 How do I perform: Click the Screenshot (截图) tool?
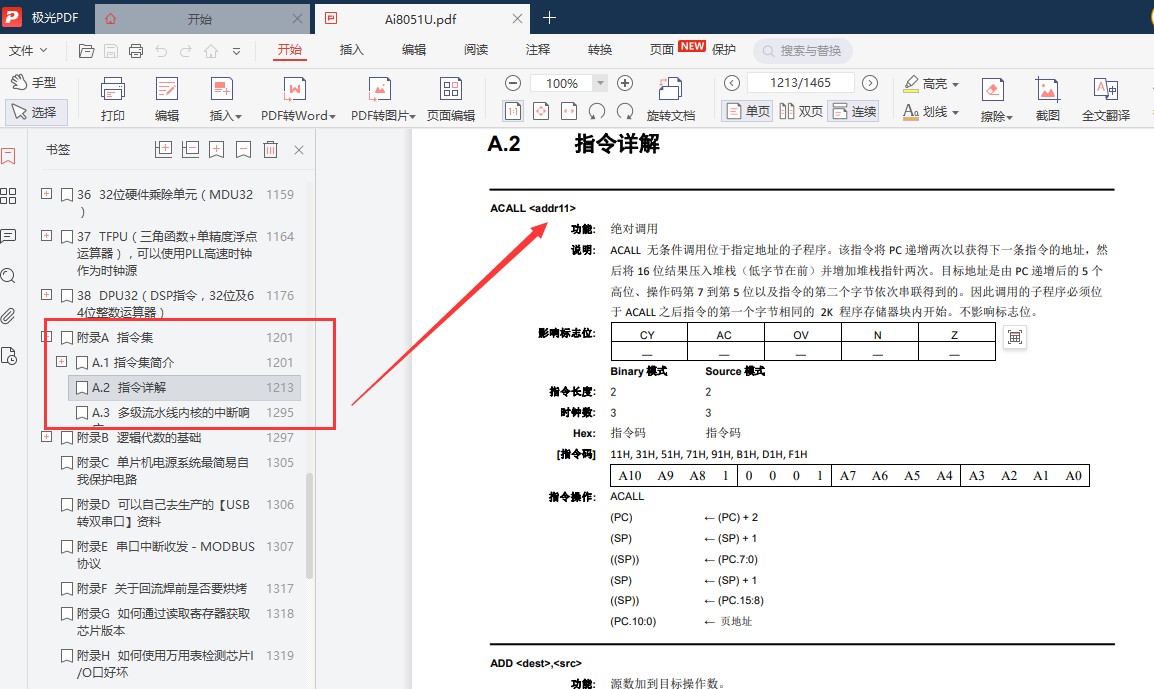click(1047, 99)
